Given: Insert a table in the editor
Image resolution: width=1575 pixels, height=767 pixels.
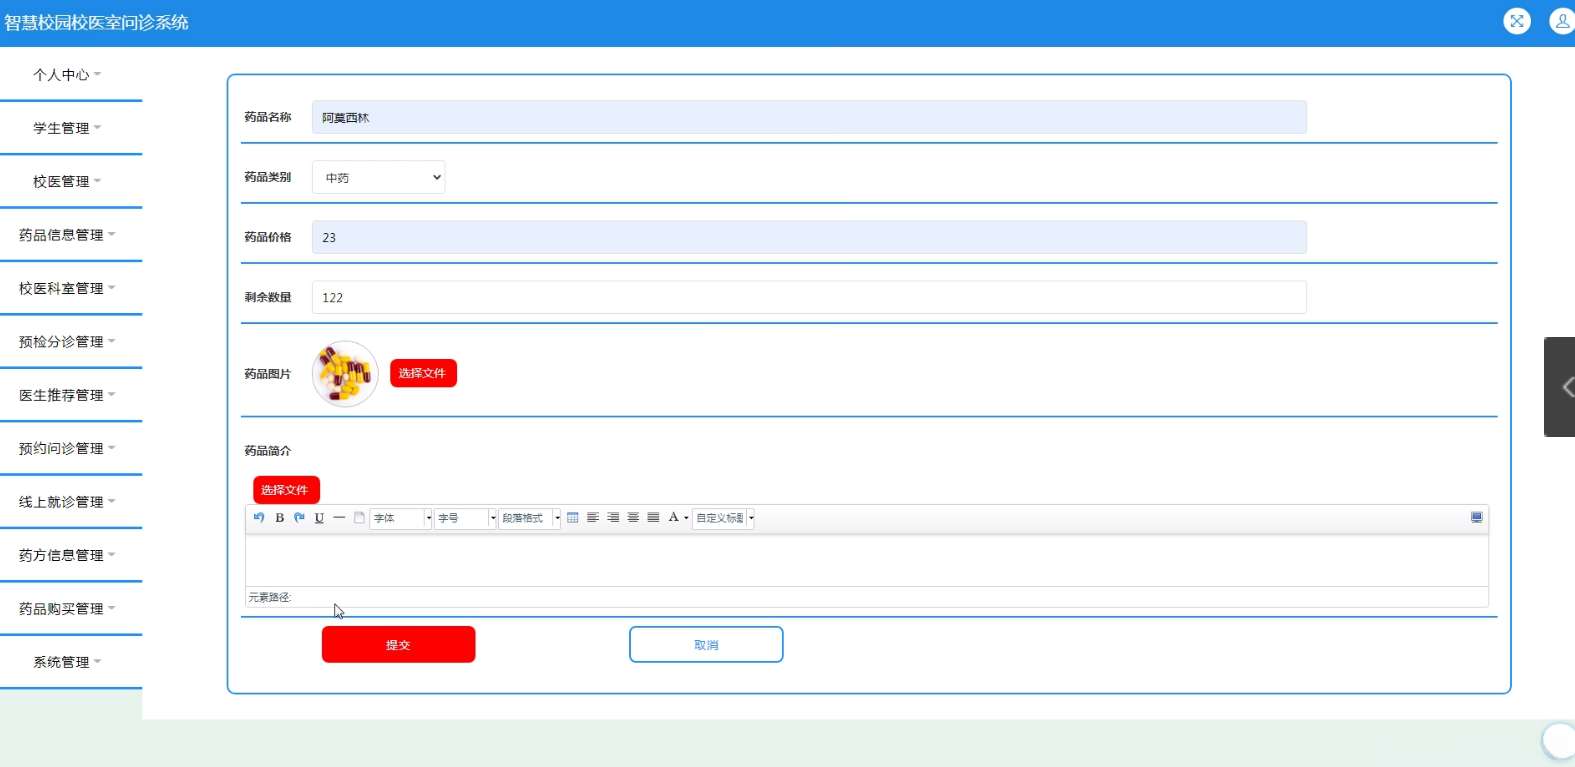Looking at the screenshot, I should [x=573, y=518].
